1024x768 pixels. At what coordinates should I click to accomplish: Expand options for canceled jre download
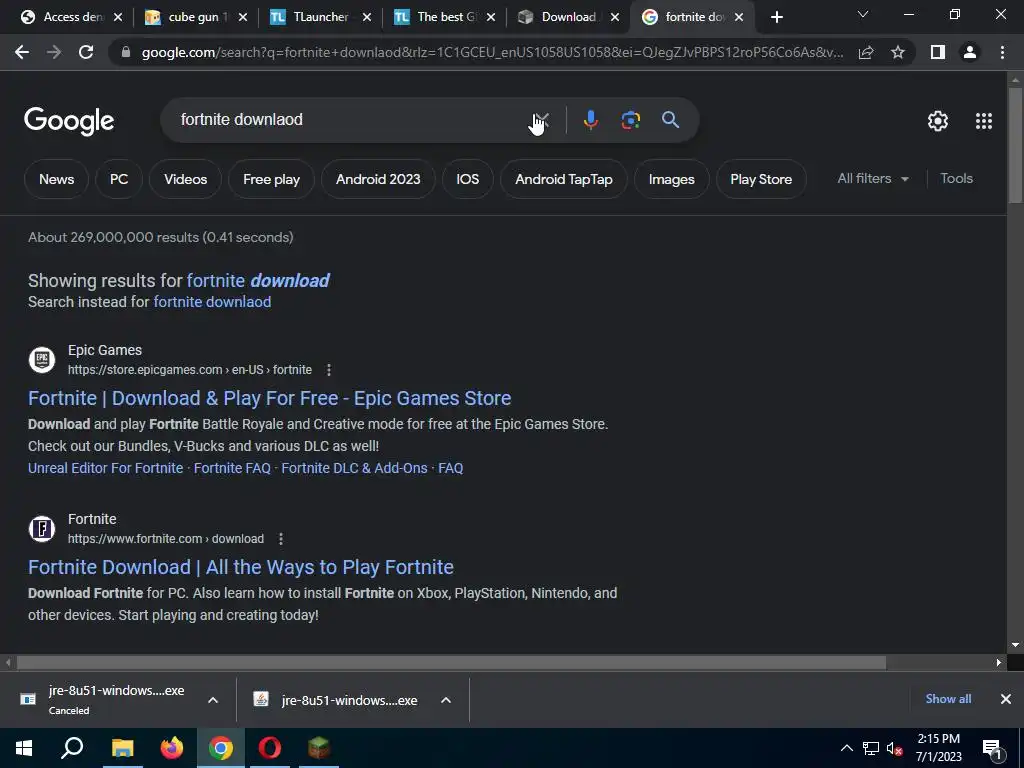tap(213, 700)
